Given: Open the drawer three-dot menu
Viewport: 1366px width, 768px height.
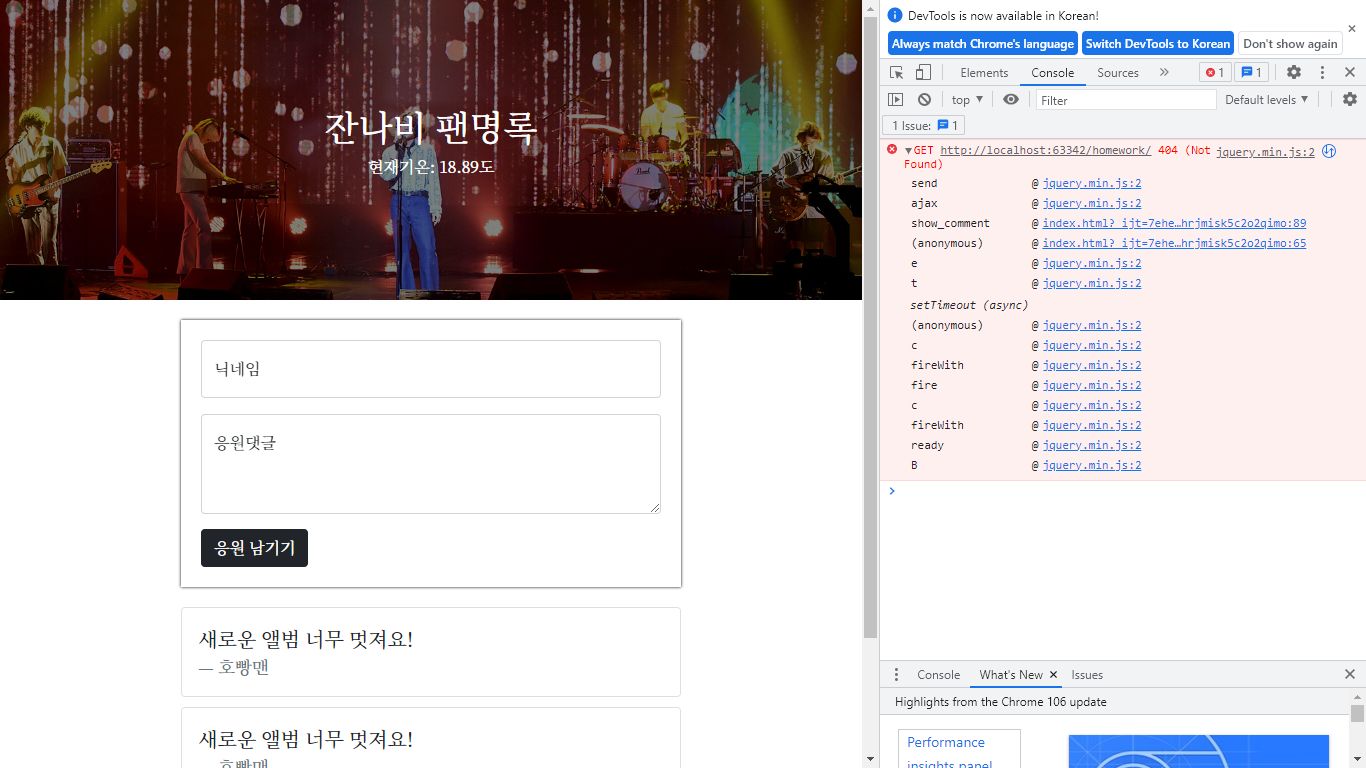Looking at the screenshot, I should click(x=896, y=675).
